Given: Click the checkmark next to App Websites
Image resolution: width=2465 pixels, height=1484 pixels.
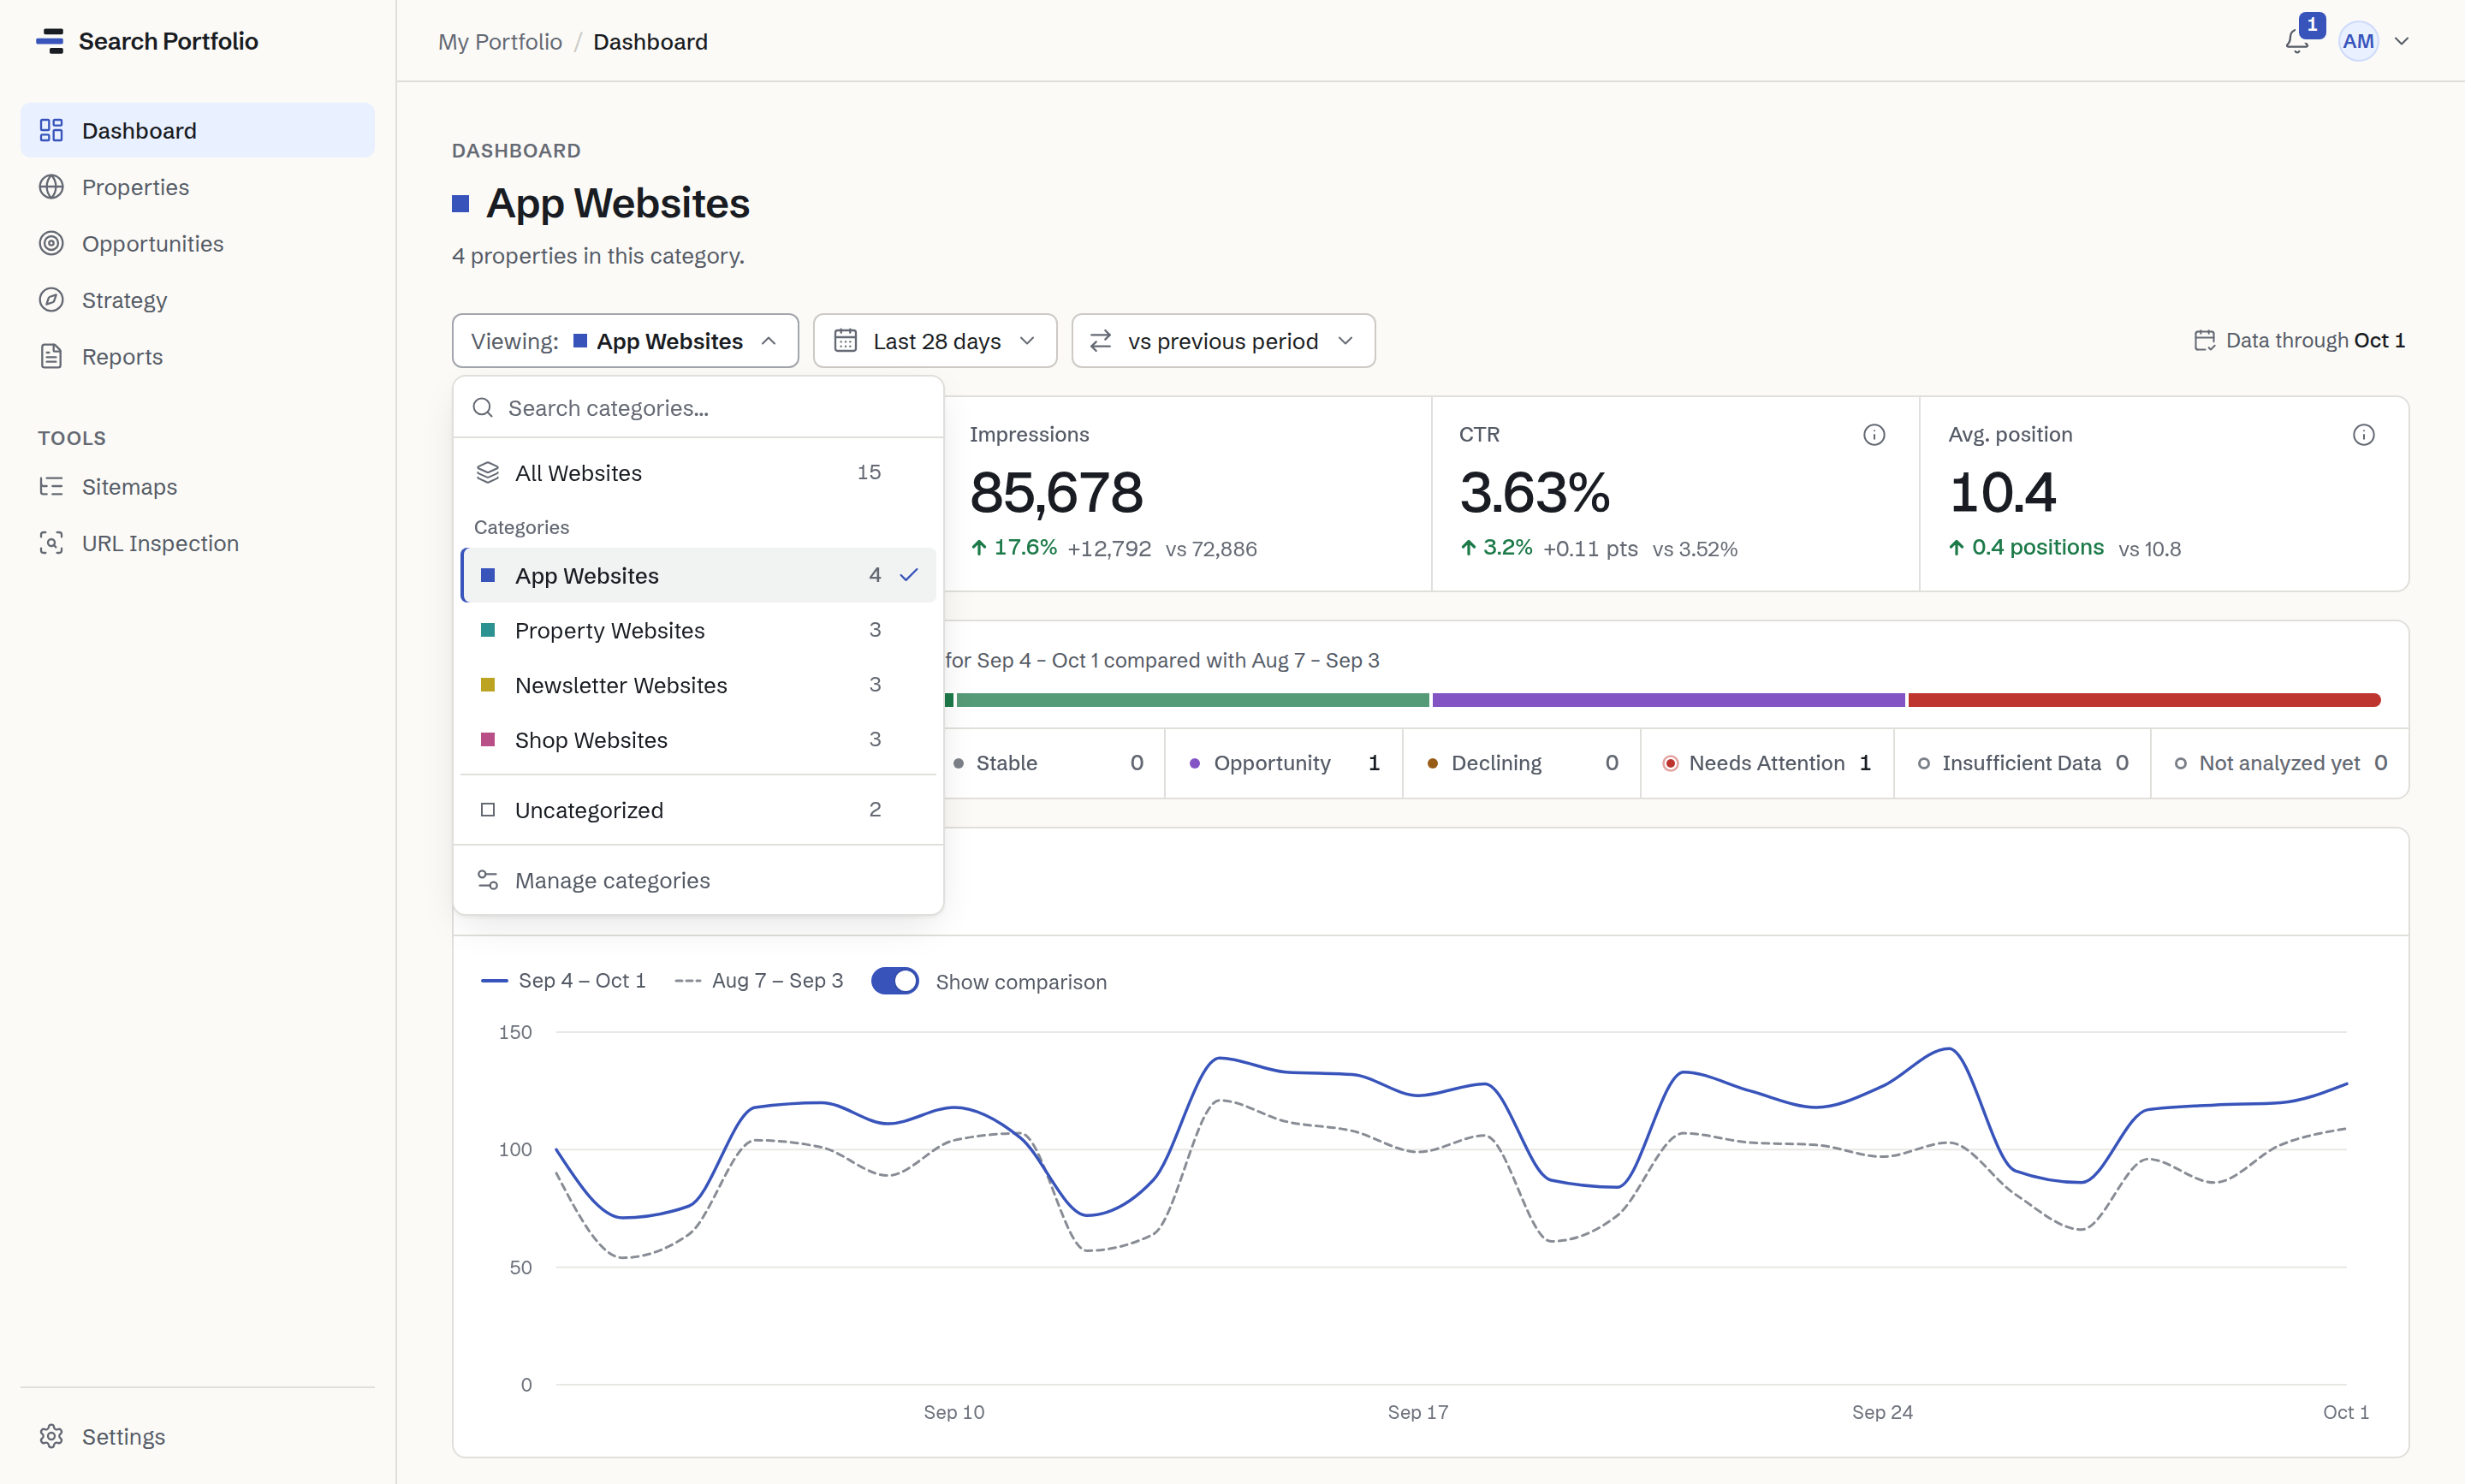Looking at the screenshot, I should 909,575.
